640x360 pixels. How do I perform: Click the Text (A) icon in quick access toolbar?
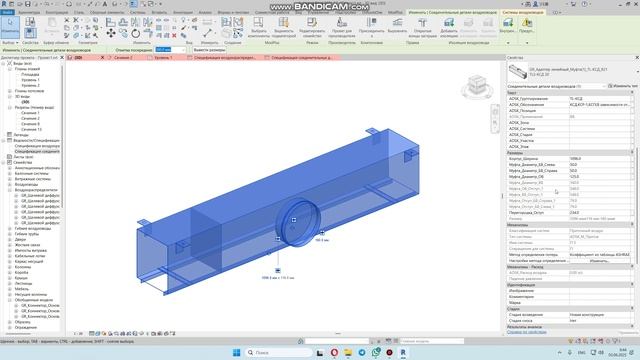point(105,4)
